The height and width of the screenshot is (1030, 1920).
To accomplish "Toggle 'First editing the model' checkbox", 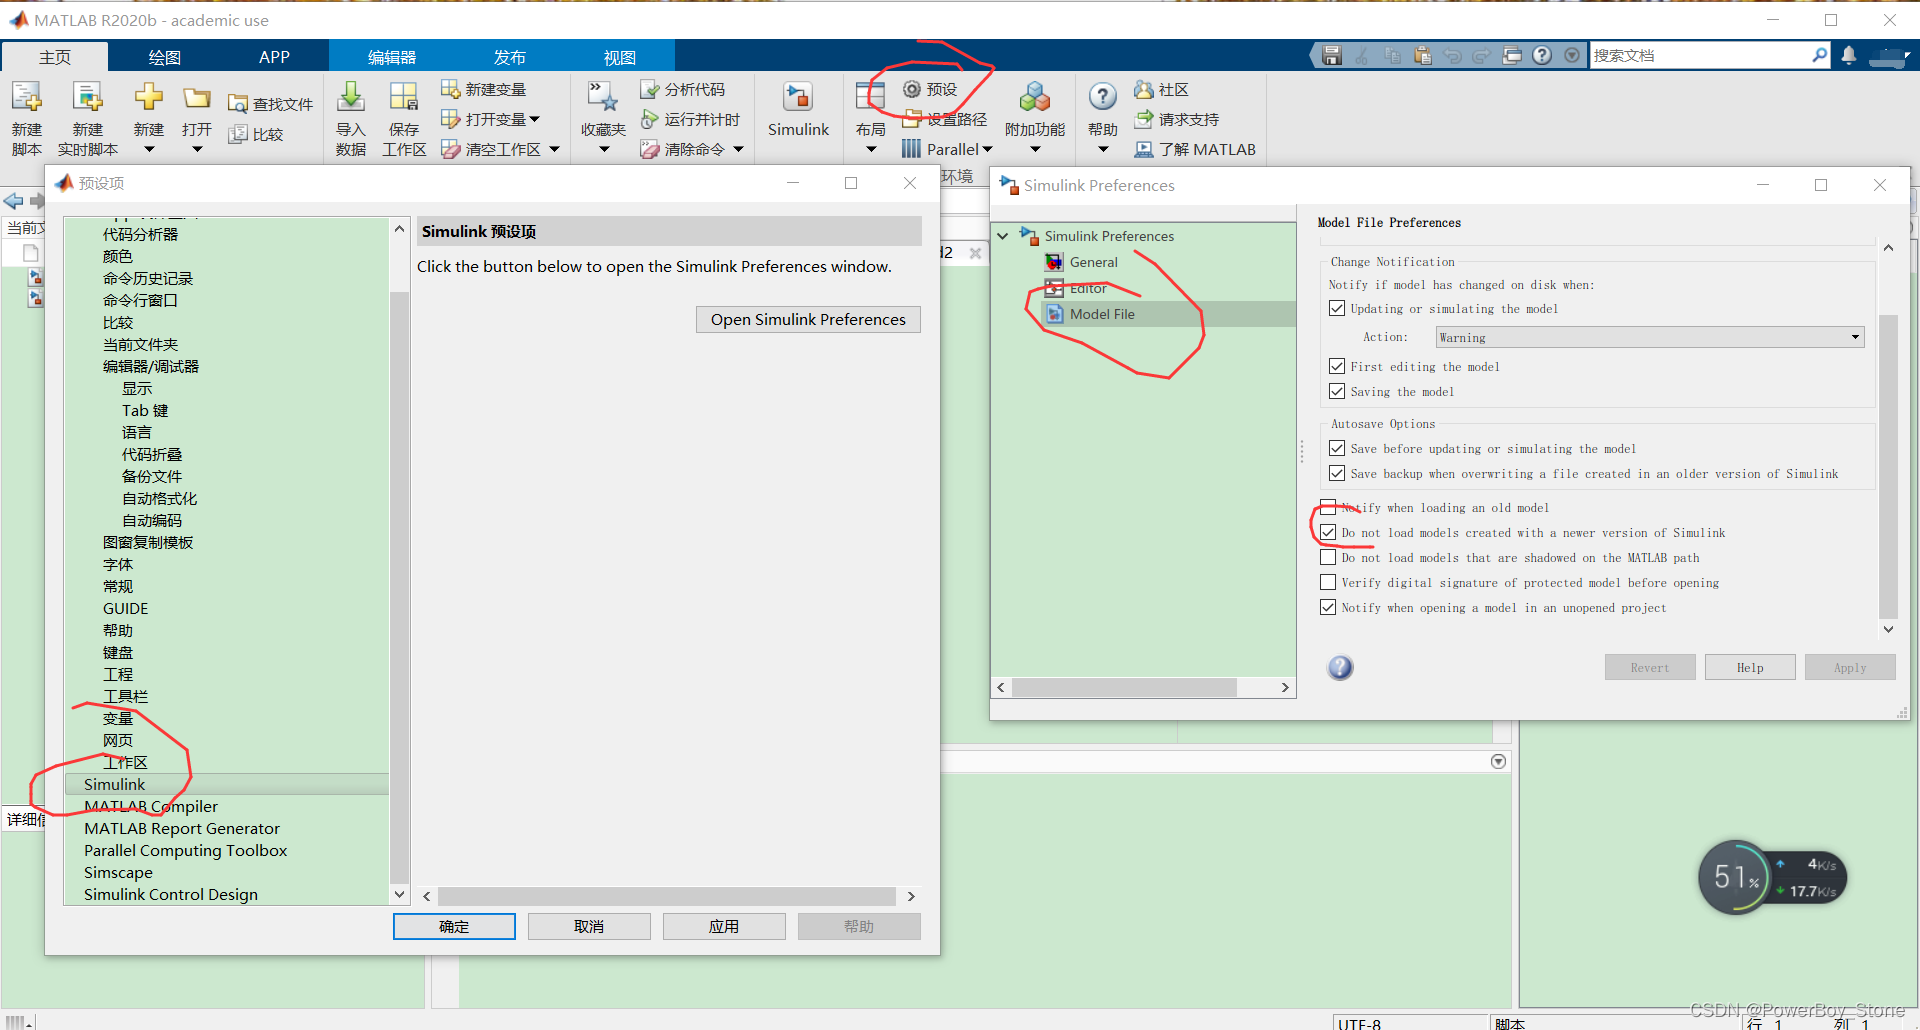I will [1337, 366].
